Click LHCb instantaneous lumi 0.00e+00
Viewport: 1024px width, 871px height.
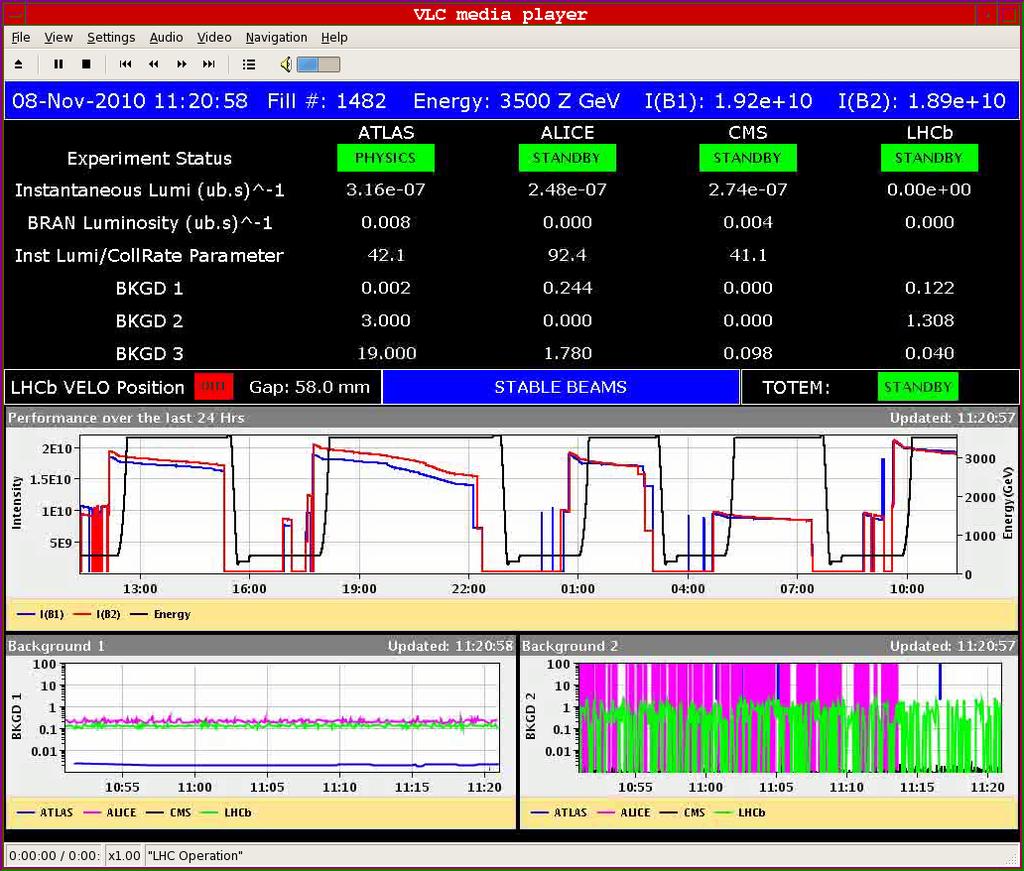[x=929, y=189]
